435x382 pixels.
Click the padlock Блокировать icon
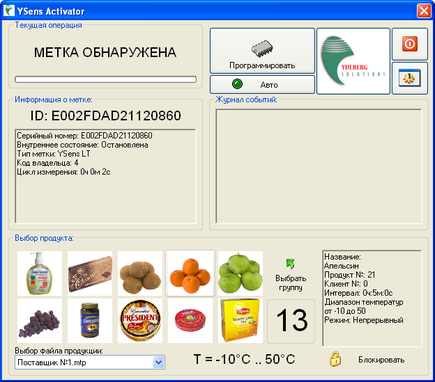335,359
